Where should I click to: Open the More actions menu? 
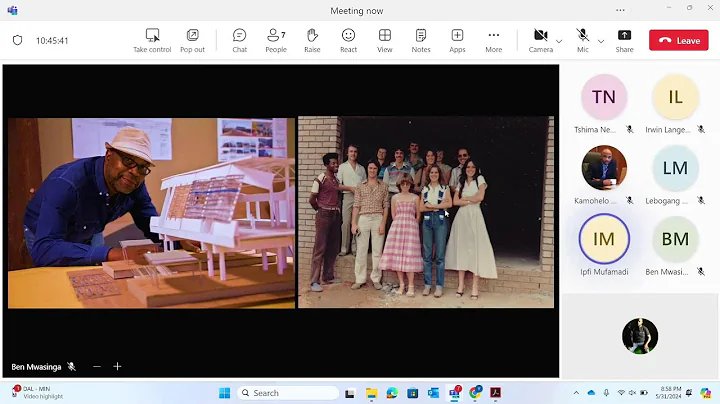493,36
